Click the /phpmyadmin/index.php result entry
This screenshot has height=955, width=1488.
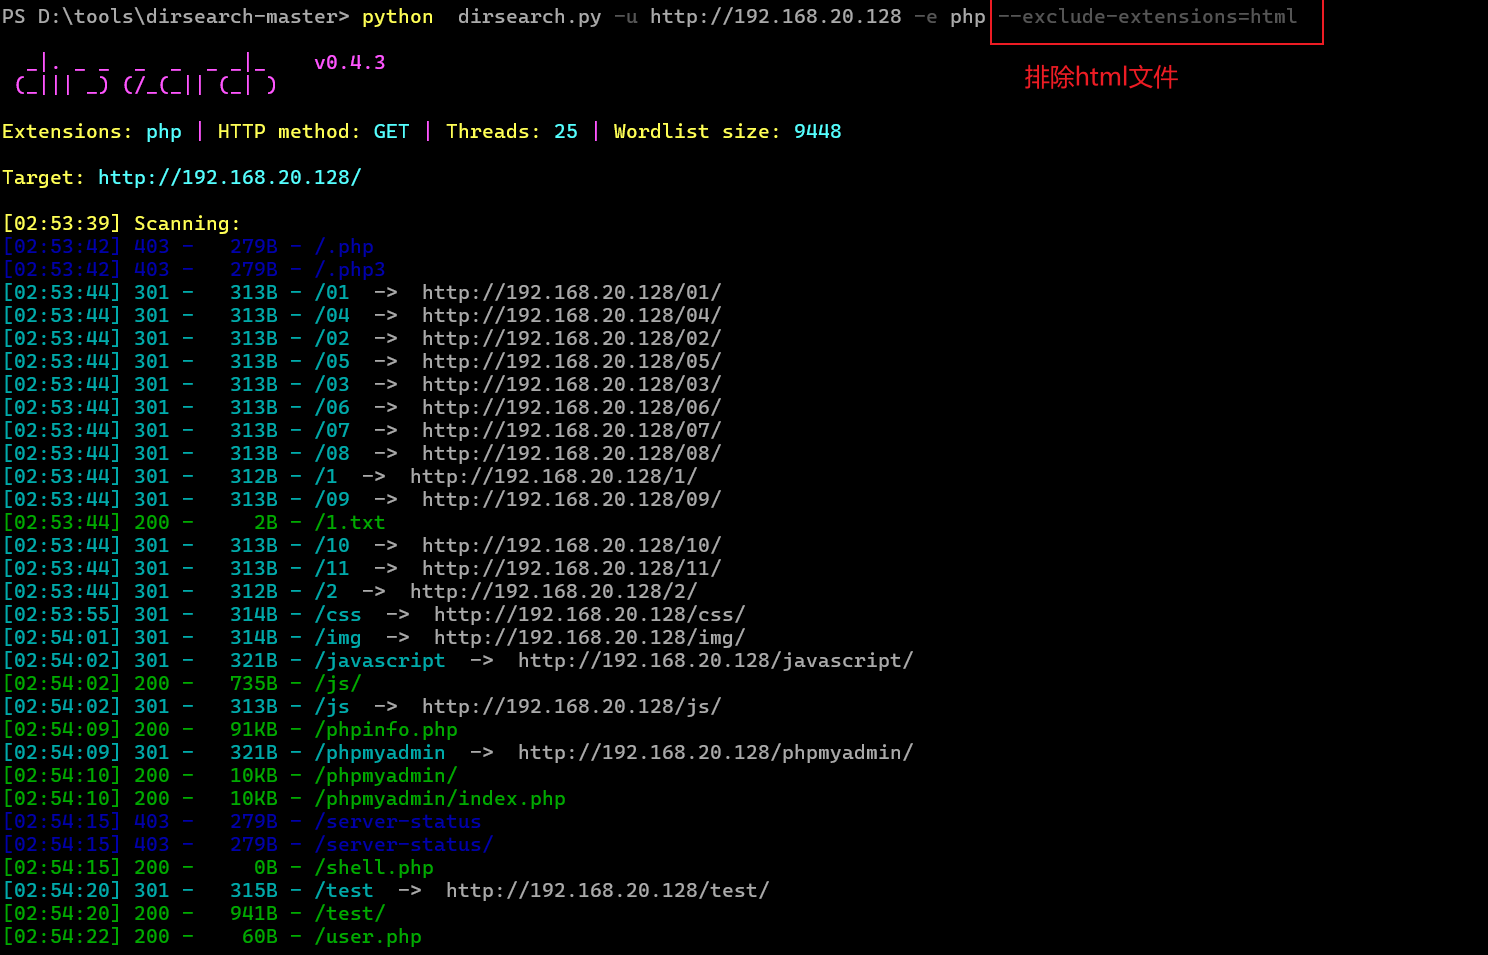(x=440, y=799)
